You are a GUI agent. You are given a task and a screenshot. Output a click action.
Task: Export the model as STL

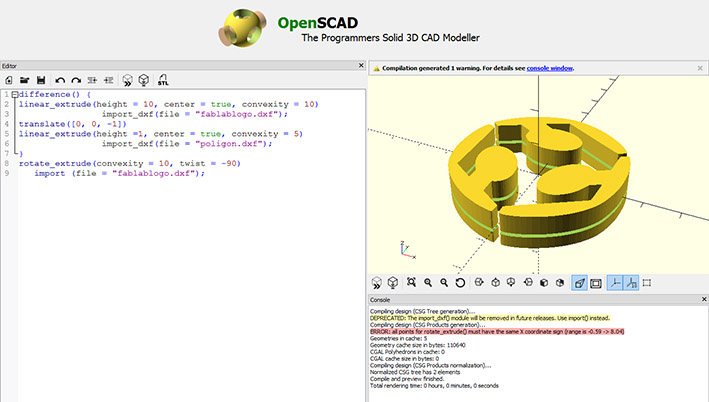(x=163, y=80)
